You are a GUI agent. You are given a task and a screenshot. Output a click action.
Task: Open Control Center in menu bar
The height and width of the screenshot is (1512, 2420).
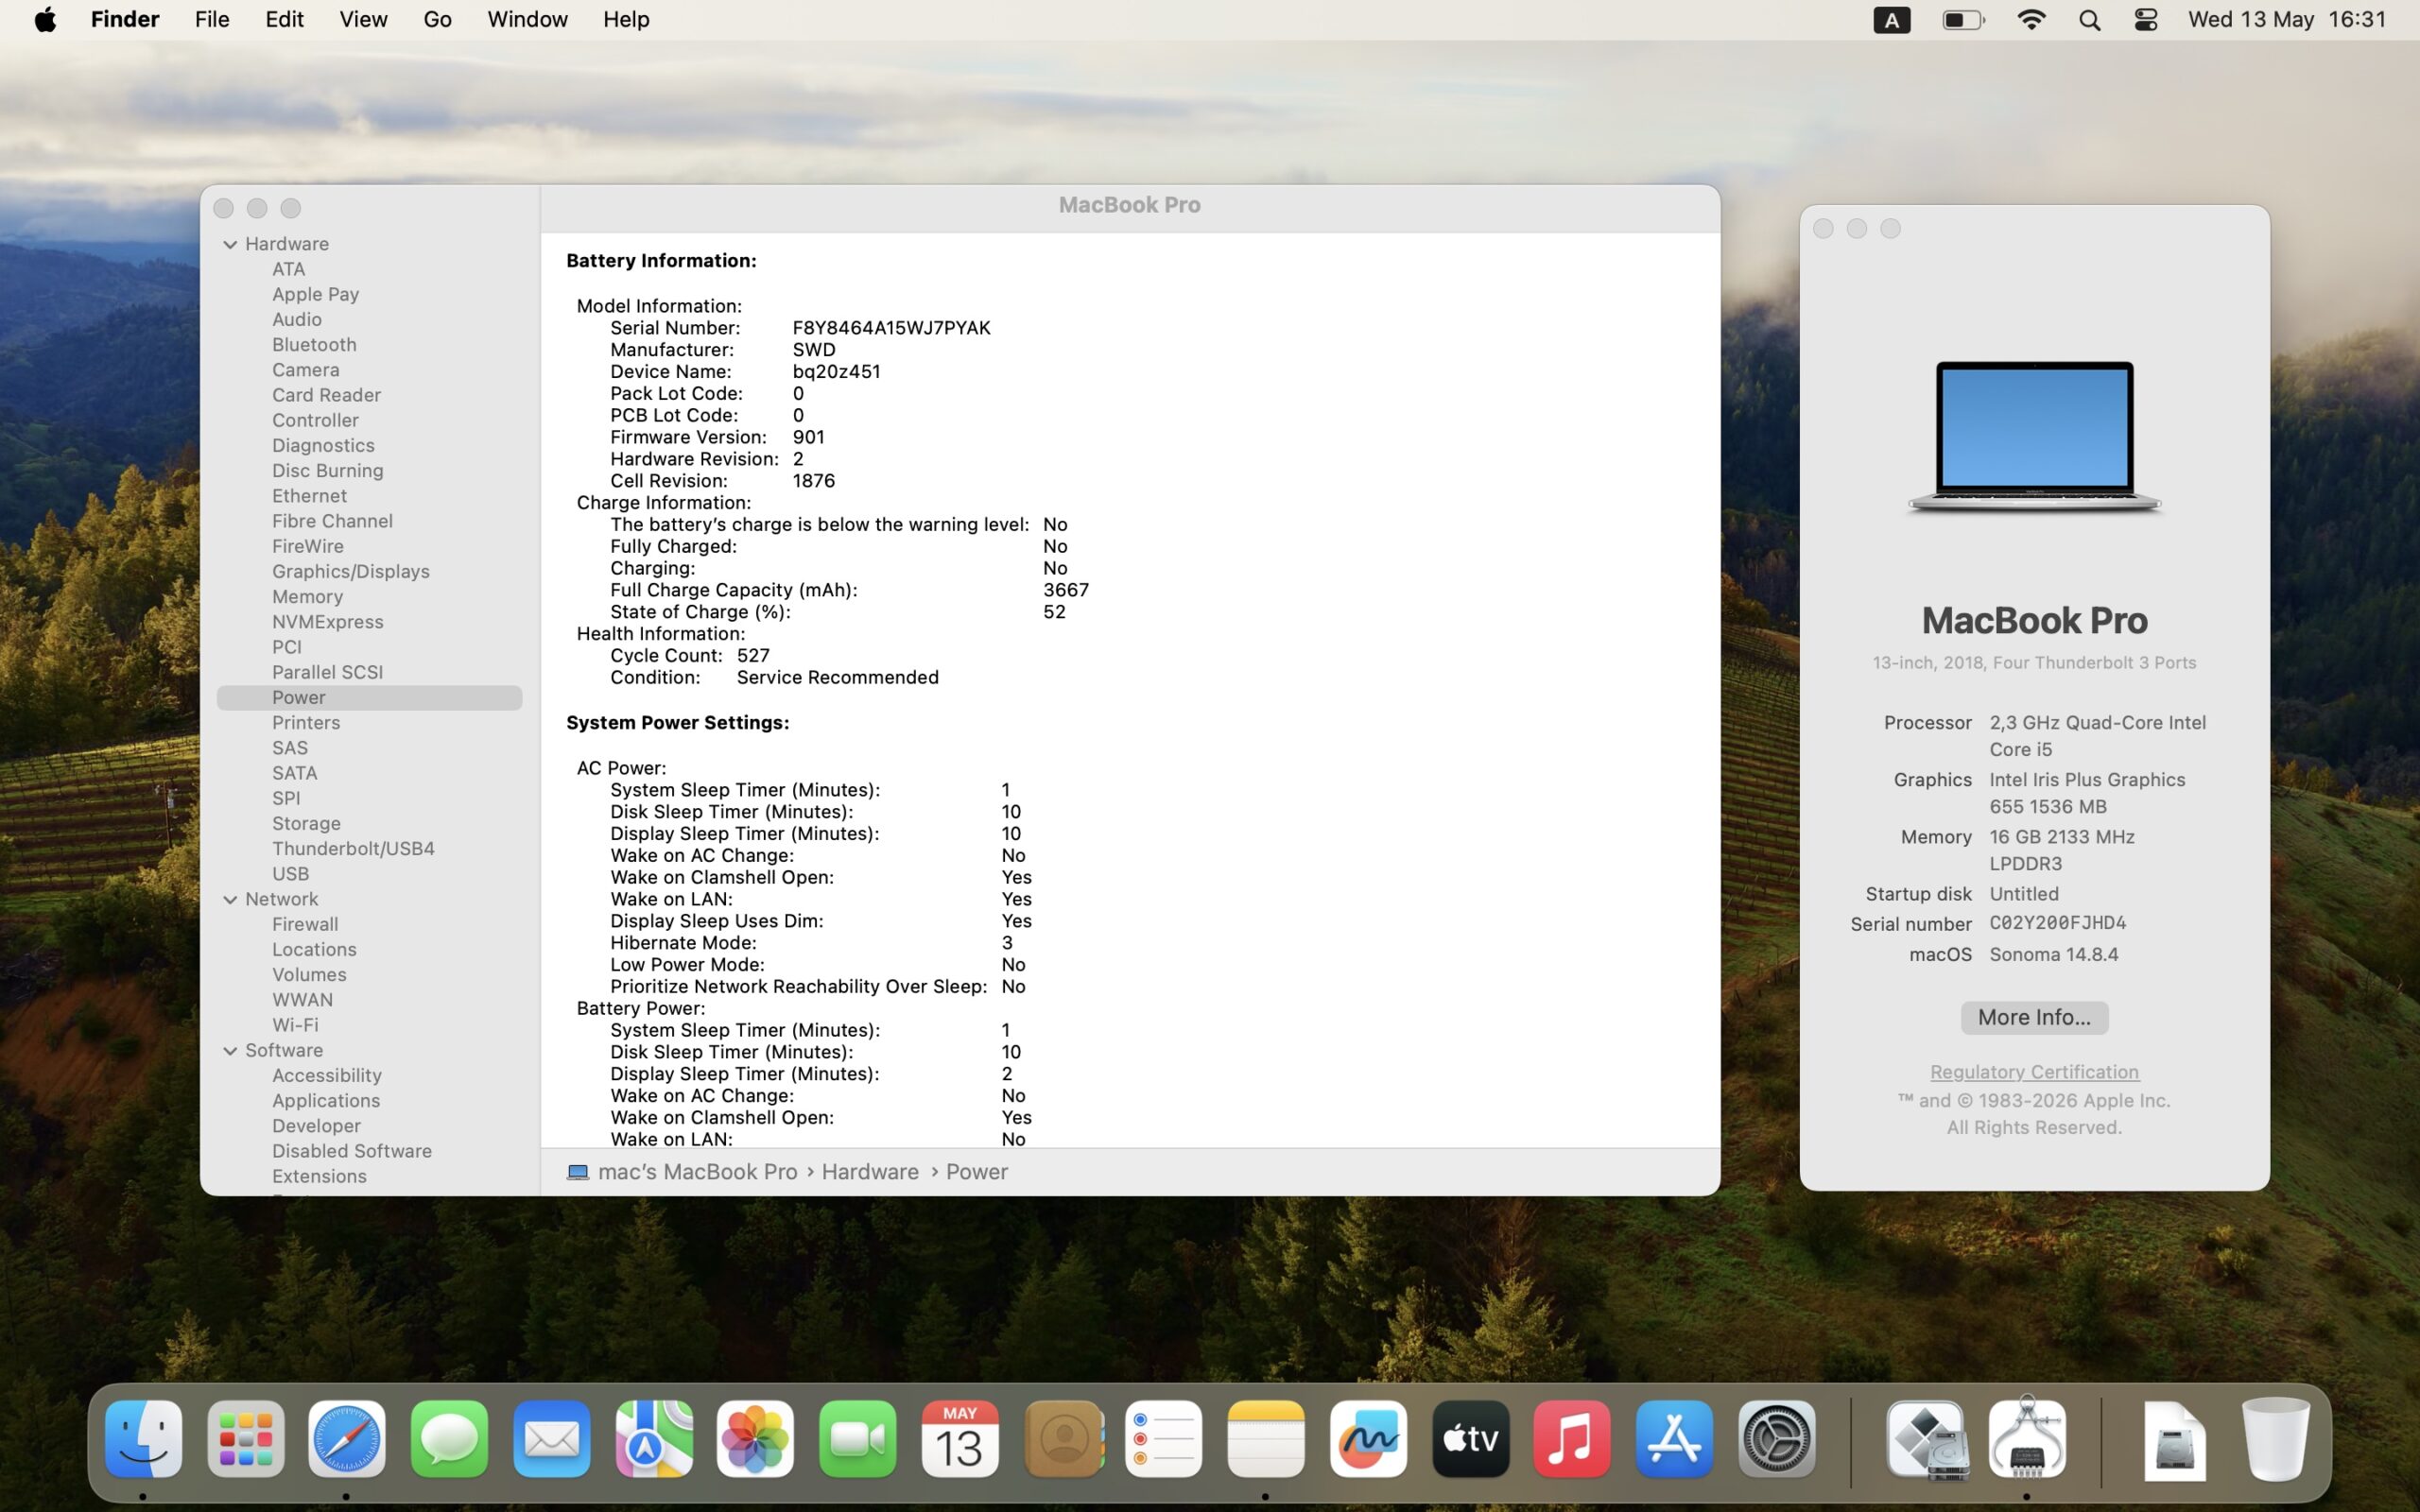(x=2146, y=20)
